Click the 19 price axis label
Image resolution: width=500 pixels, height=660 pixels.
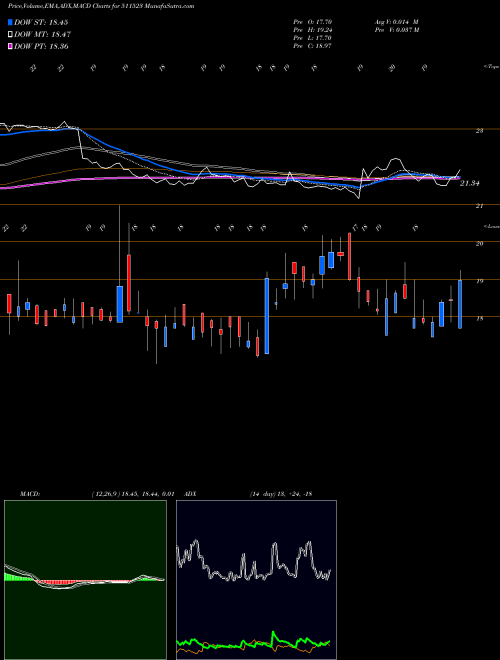point(479,281)
